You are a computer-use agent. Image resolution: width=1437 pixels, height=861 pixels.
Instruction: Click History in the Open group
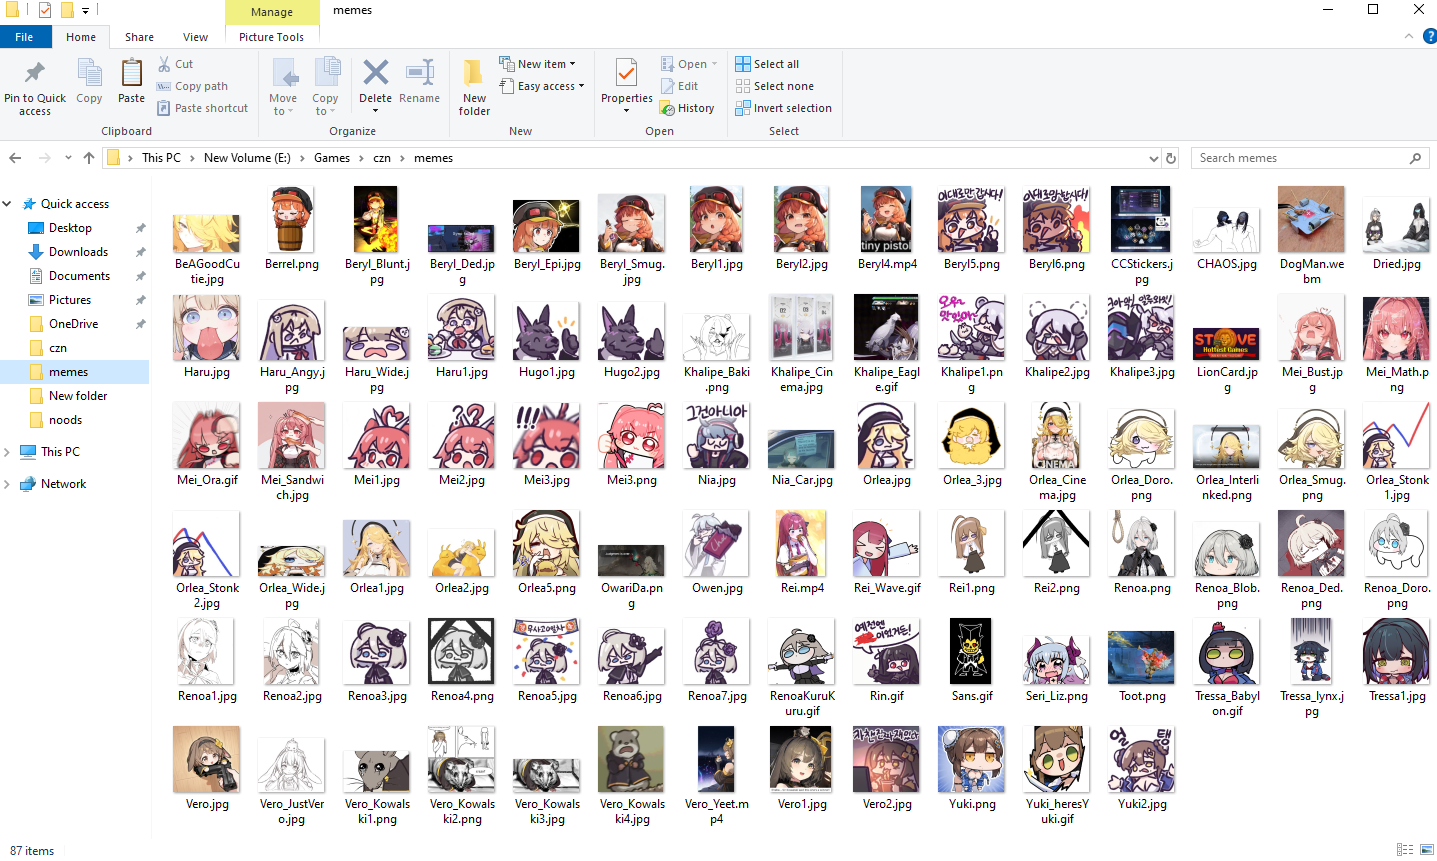click(x=687, y=108)
